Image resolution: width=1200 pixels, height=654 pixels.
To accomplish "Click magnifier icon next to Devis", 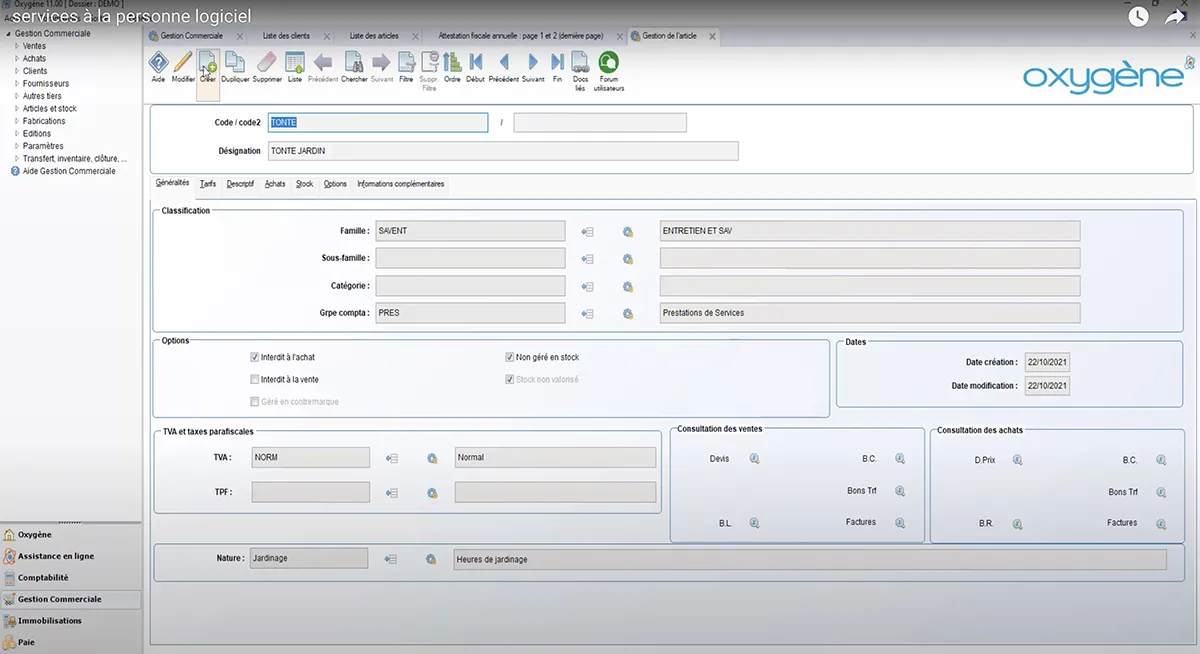I will (755, 459).
